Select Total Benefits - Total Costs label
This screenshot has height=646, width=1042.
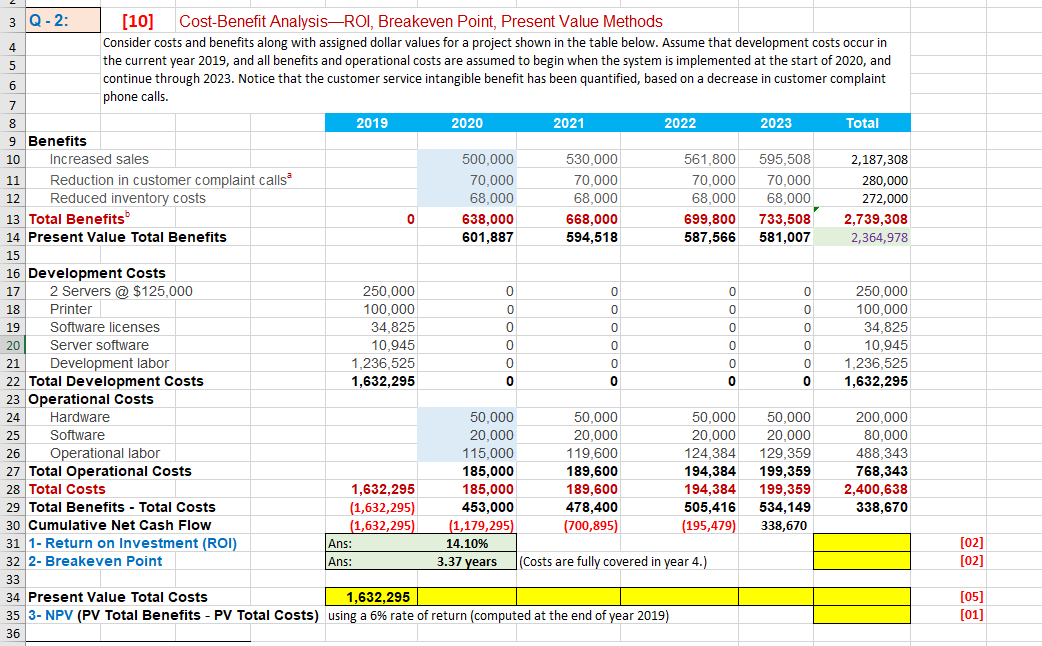tap(122, 507)
